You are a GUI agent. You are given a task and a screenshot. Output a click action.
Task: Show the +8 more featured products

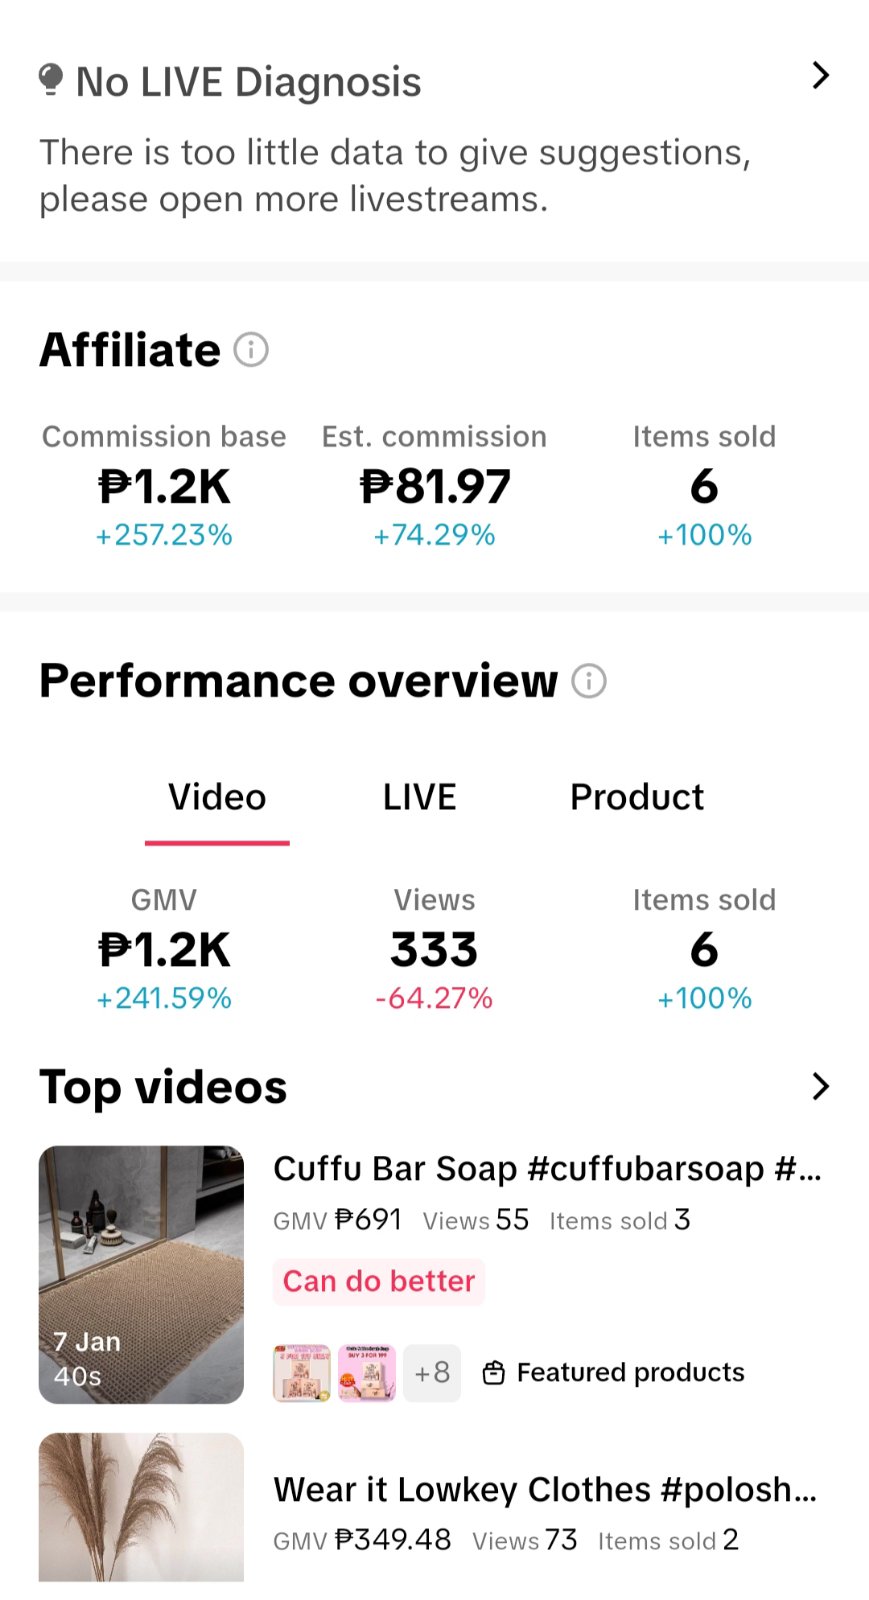click(432, 1373)
